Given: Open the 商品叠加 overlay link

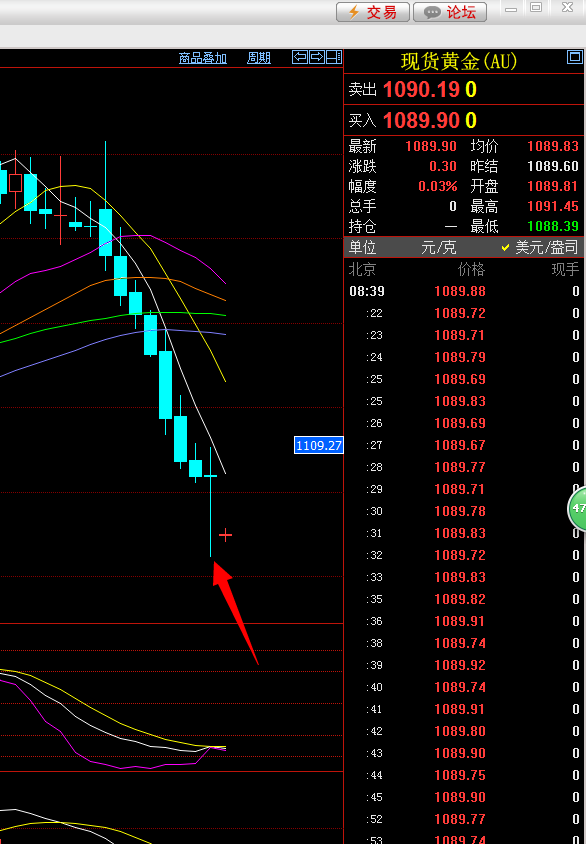Looking at the screenshot, I should (x=203, y=58).
